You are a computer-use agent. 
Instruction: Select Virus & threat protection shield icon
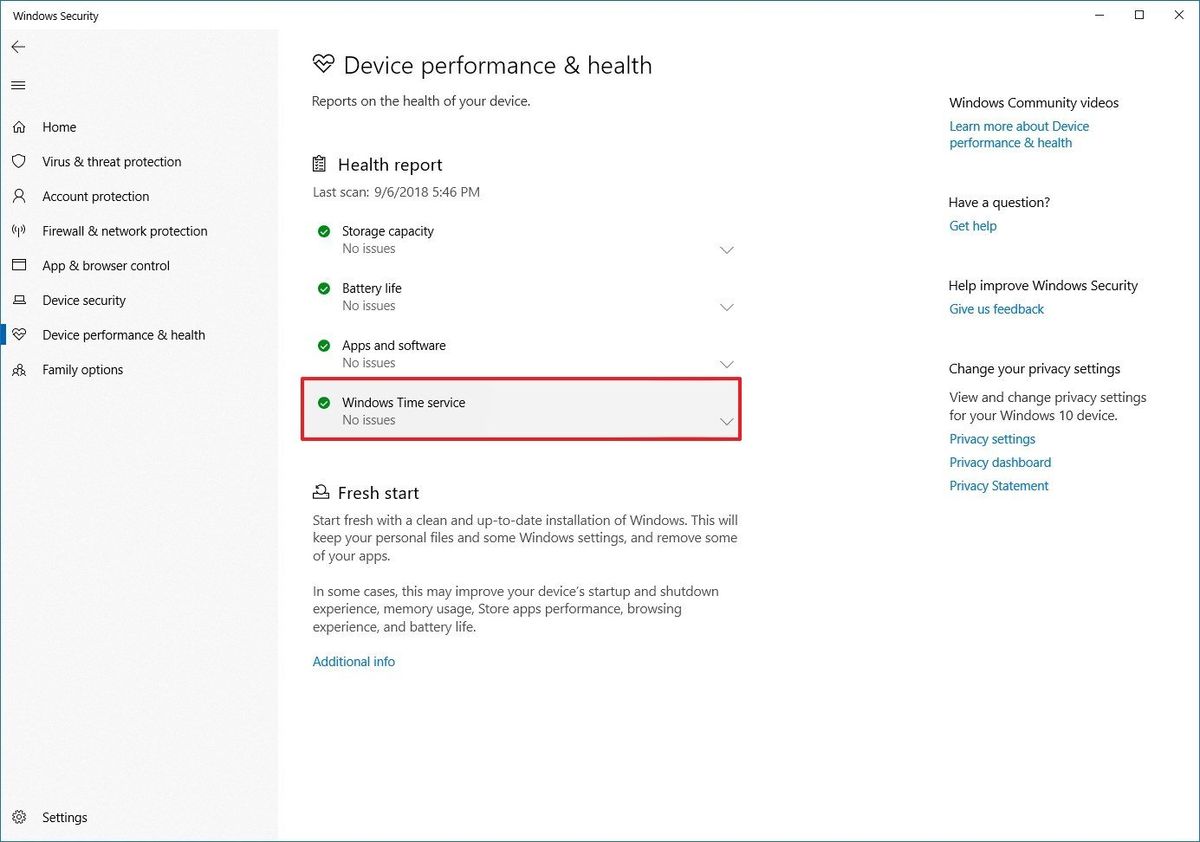click(x=19, y=161)
